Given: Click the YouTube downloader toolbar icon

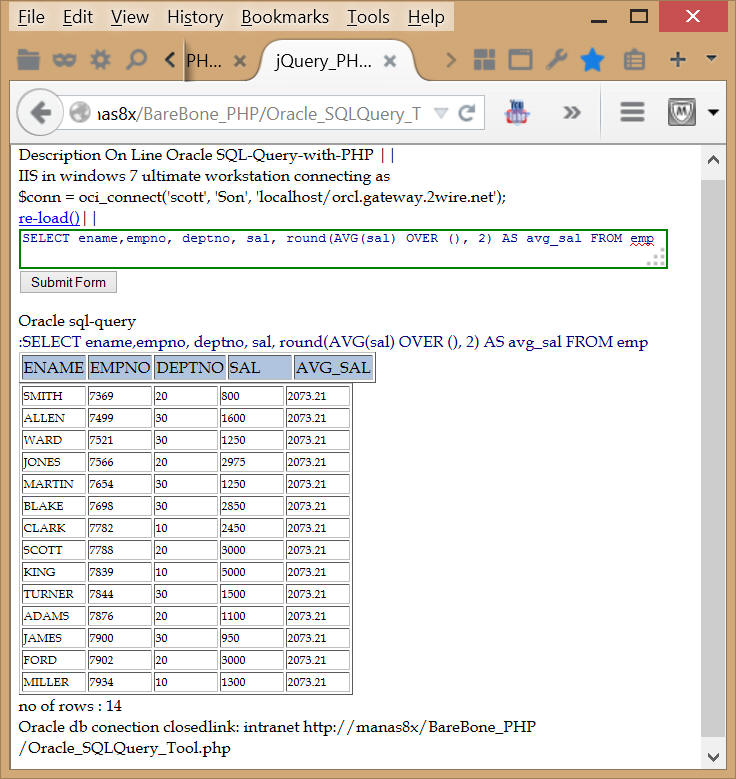Looking at the screenshot, I should click(517, 112).
